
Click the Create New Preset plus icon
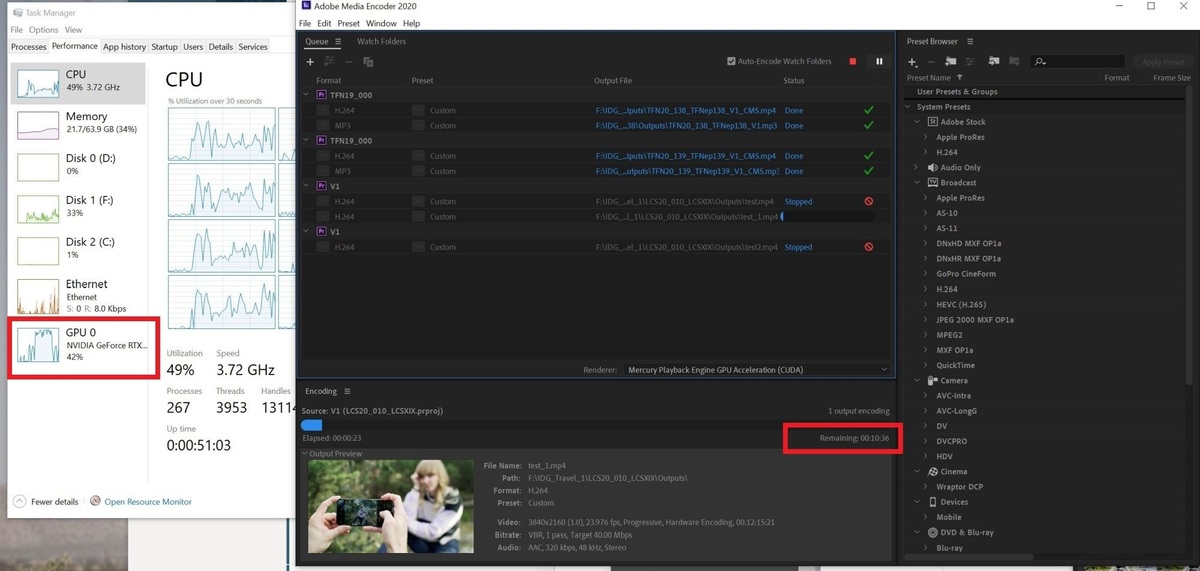[x=912, y=62]
